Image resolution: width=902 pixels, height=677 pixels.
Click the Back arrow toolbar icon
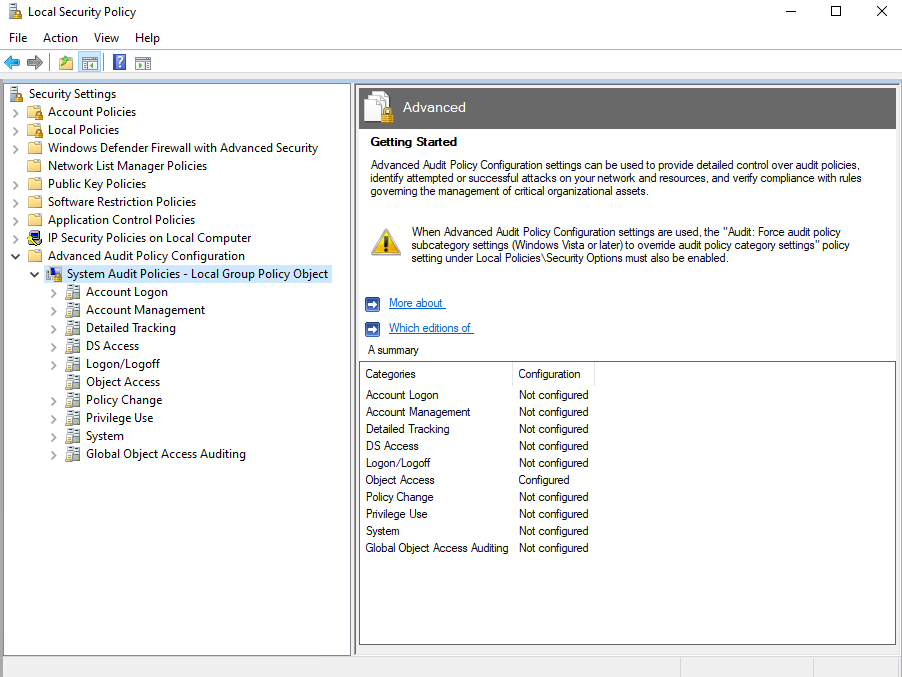[x=12, y=63]
